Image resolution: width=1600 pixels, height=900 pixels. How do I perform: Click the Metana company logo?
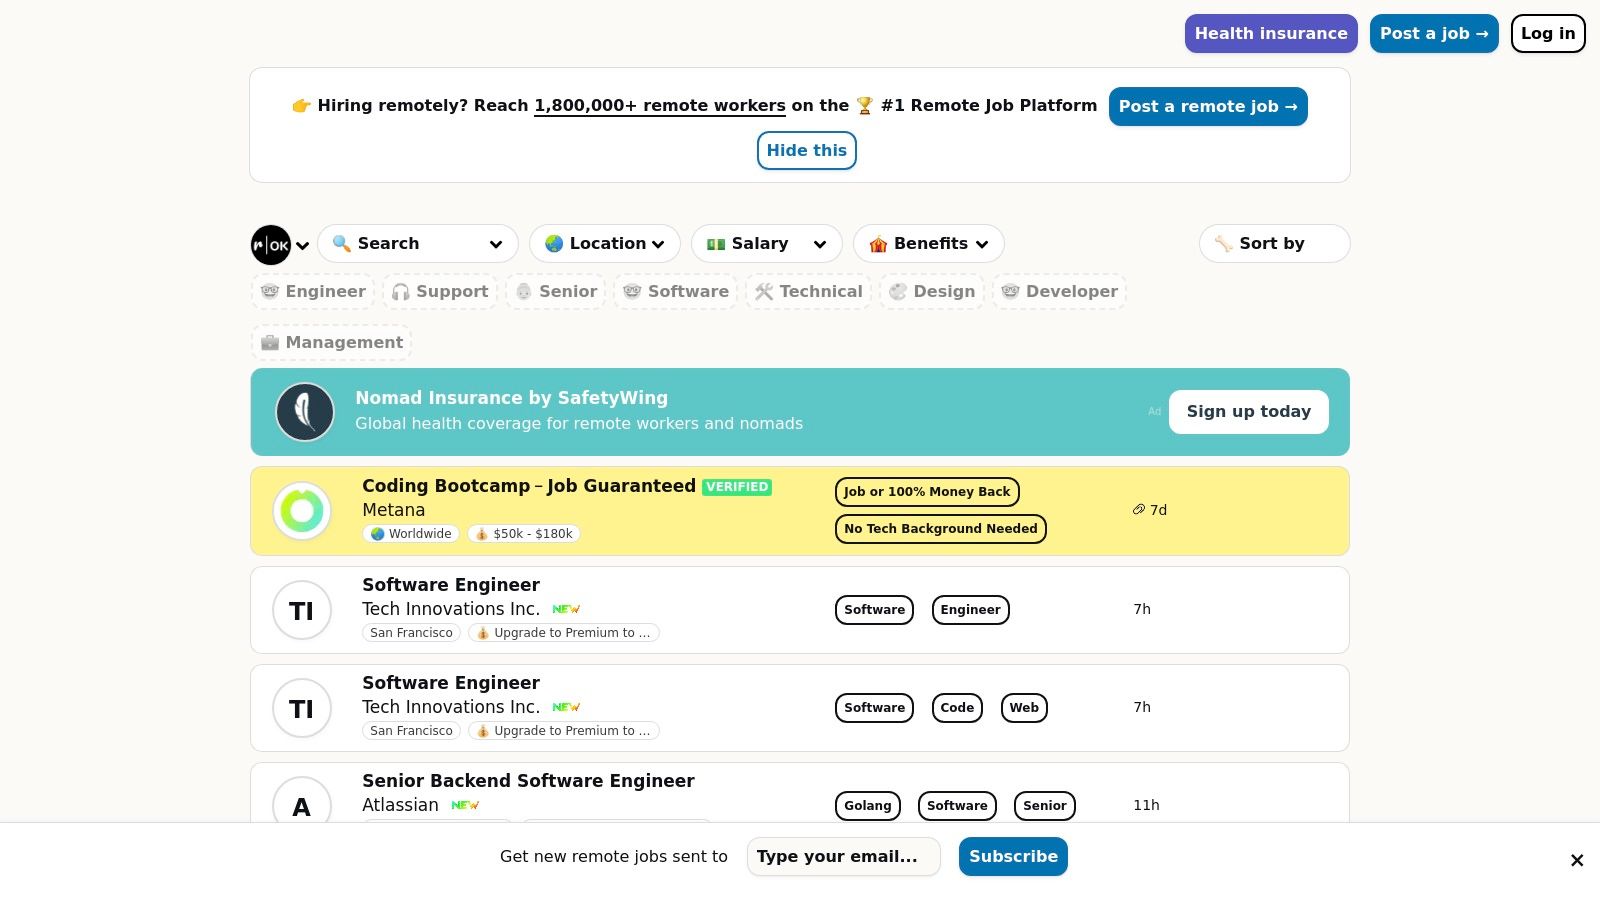point(302,511)
